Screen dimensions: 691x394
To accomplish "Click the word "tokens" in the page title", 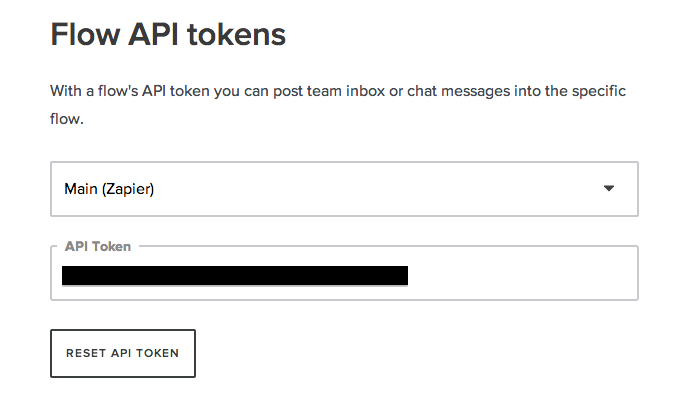I will [237, 34].
